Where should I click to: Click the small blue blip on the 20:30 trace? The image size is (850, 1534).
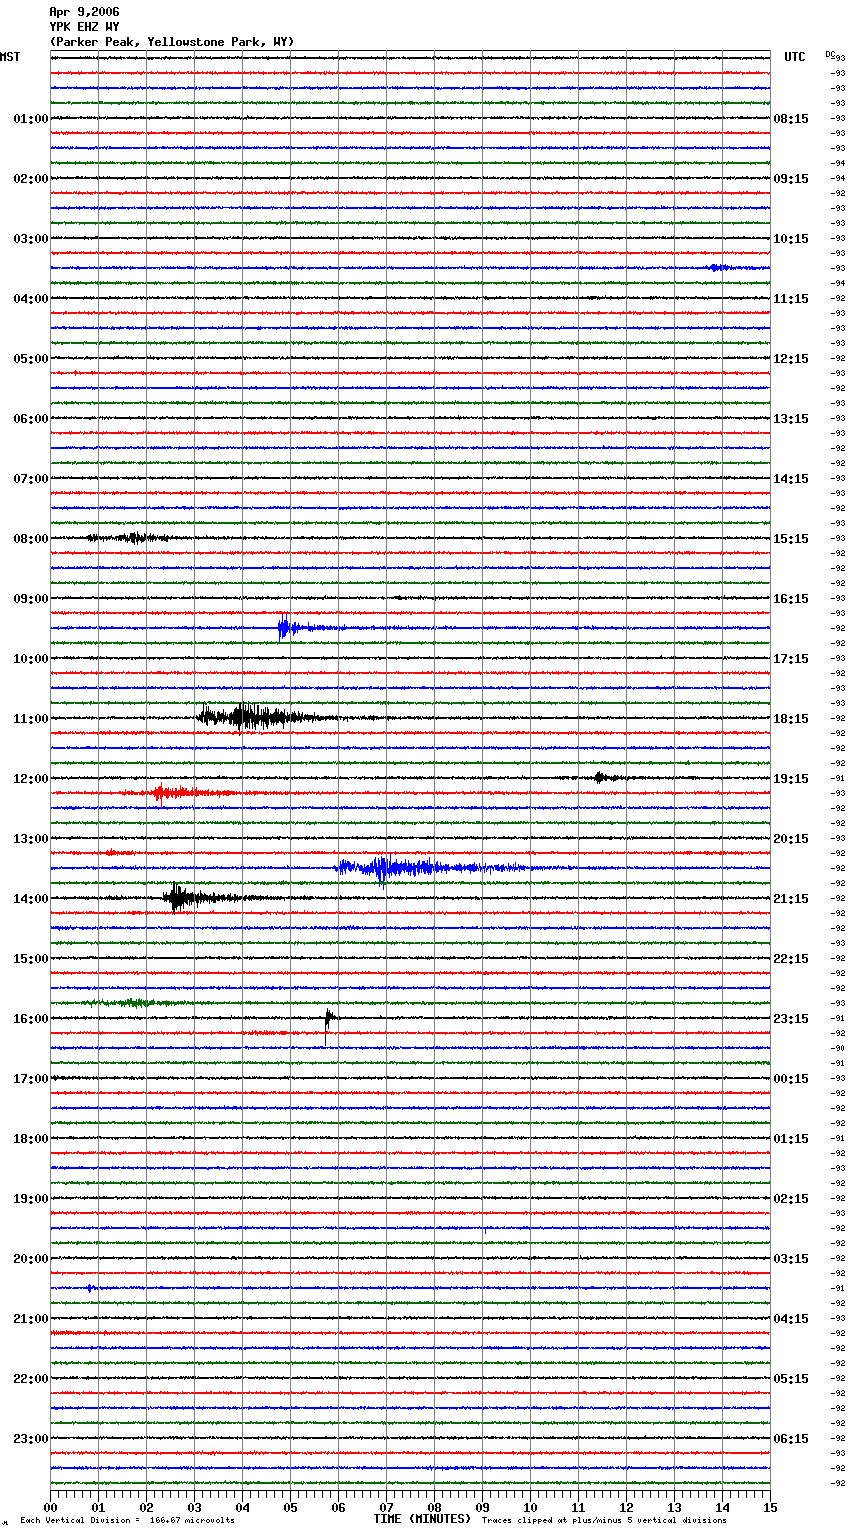point(90,1288)
